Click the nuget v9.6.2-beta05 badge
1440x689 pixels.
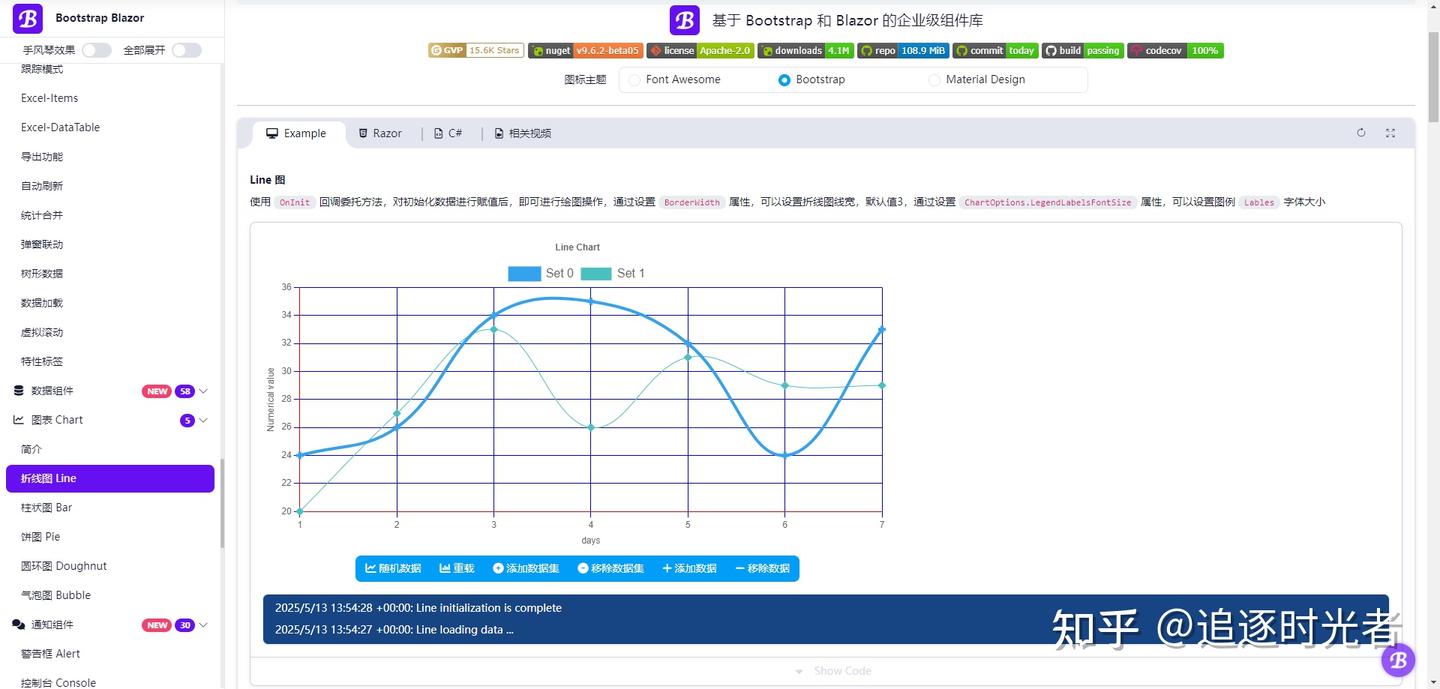(586, 50)
